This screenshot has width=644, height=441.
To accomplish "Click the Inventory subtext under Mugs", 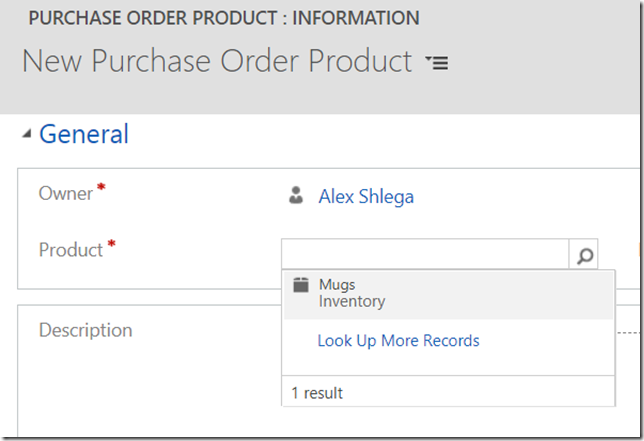I will (x=352, y=301).
